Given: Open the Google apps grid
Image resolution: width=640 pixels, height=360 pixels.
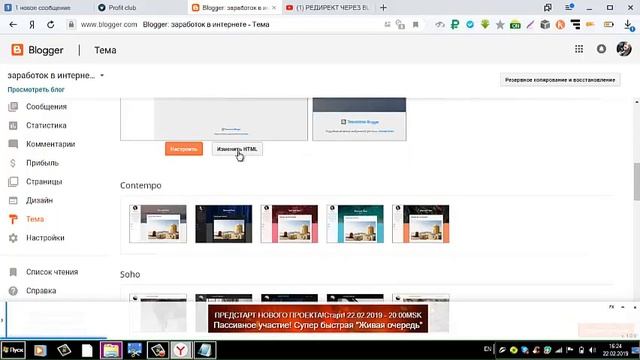Looking at the screenshot, I should coord(579,49).
